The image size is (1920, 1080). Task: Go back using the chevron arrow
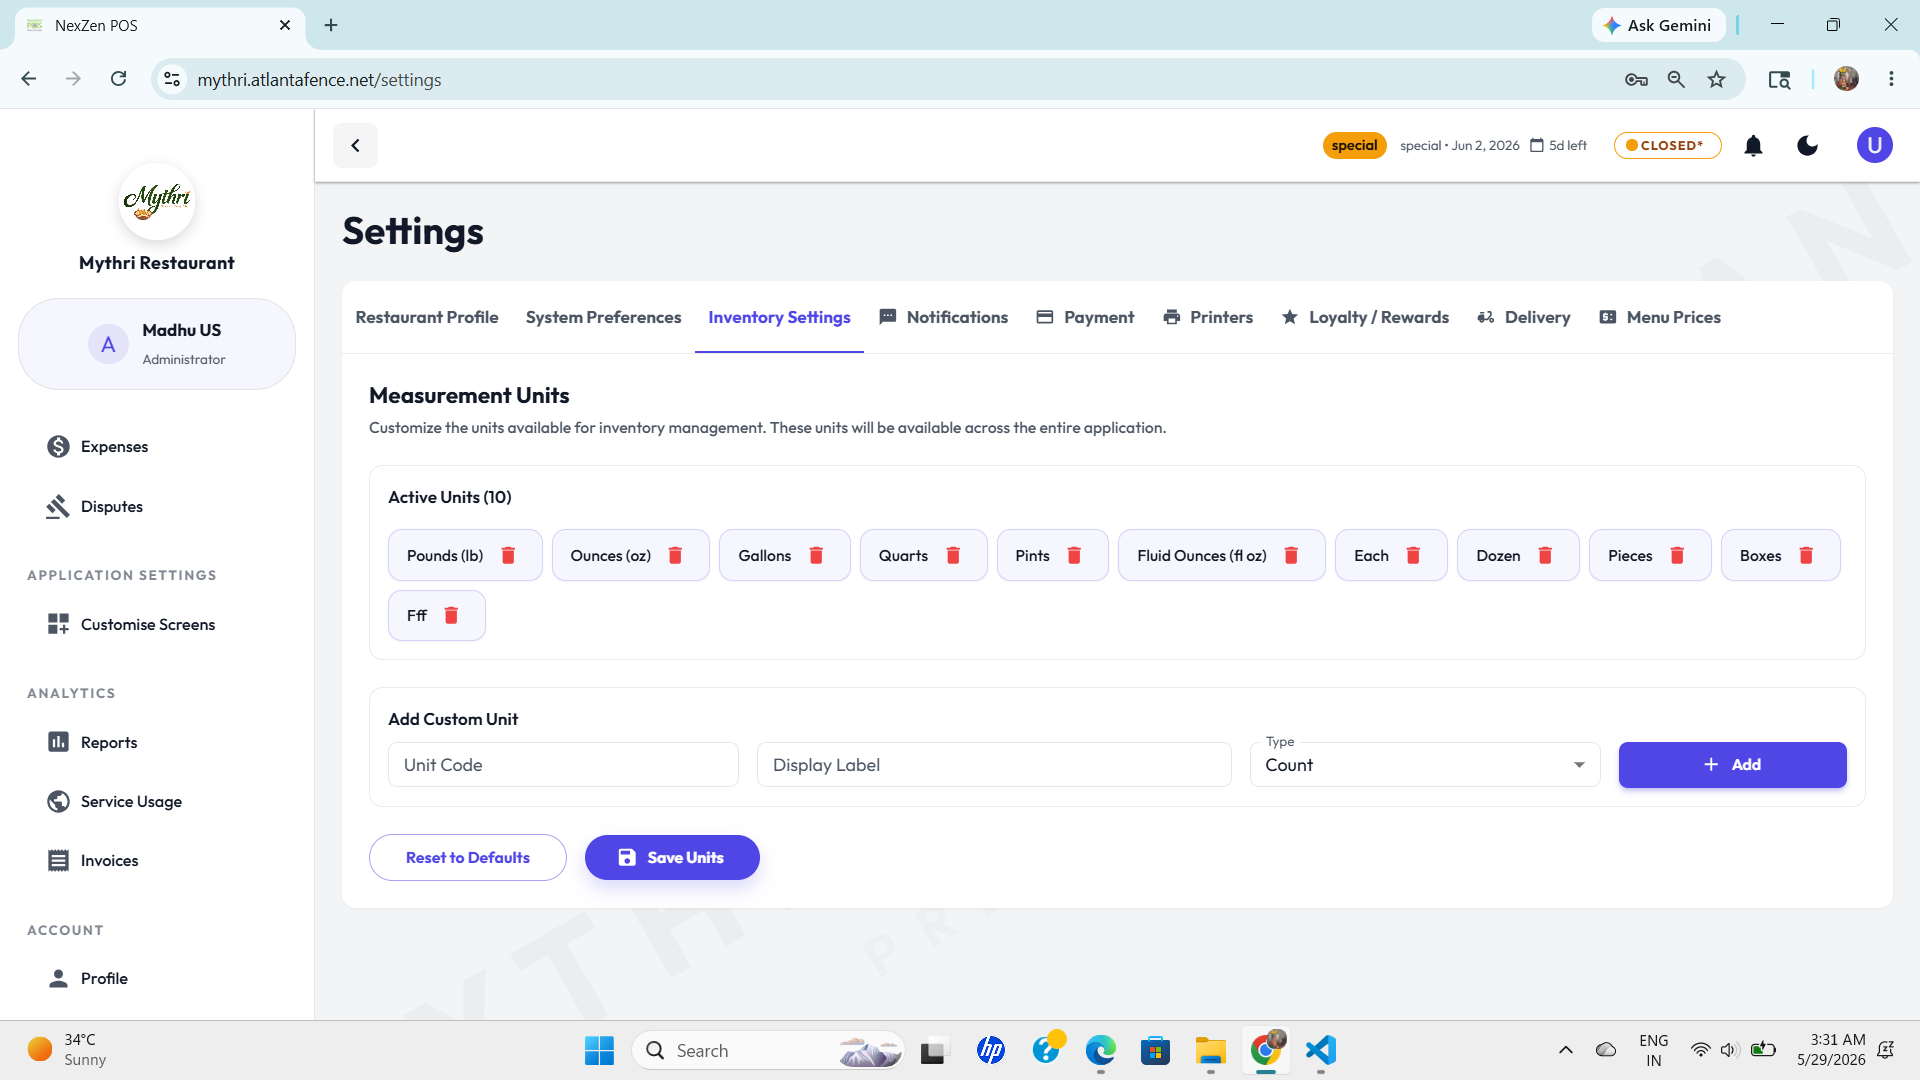tap(355, 146)
